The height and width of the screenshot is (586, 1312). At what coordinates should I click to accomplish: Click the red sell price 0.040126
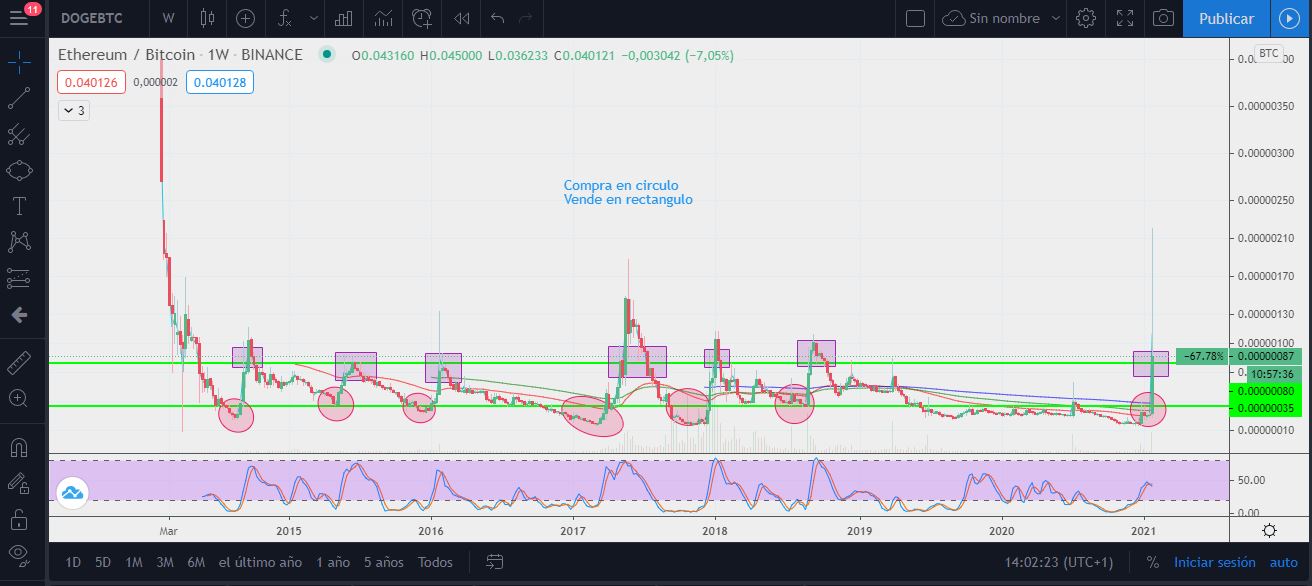91,82
